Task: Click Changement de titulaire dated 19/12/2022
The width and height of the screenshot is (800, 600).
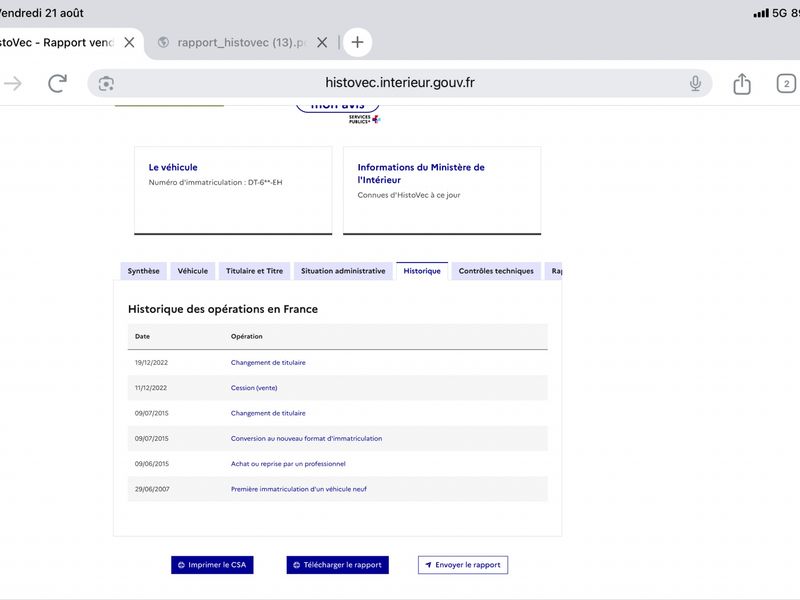Action: point(268,363)
